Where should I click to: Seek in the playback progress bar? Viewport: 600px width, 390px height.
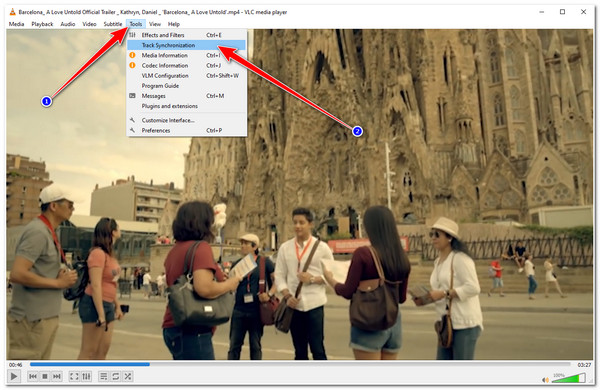(300, 364)
